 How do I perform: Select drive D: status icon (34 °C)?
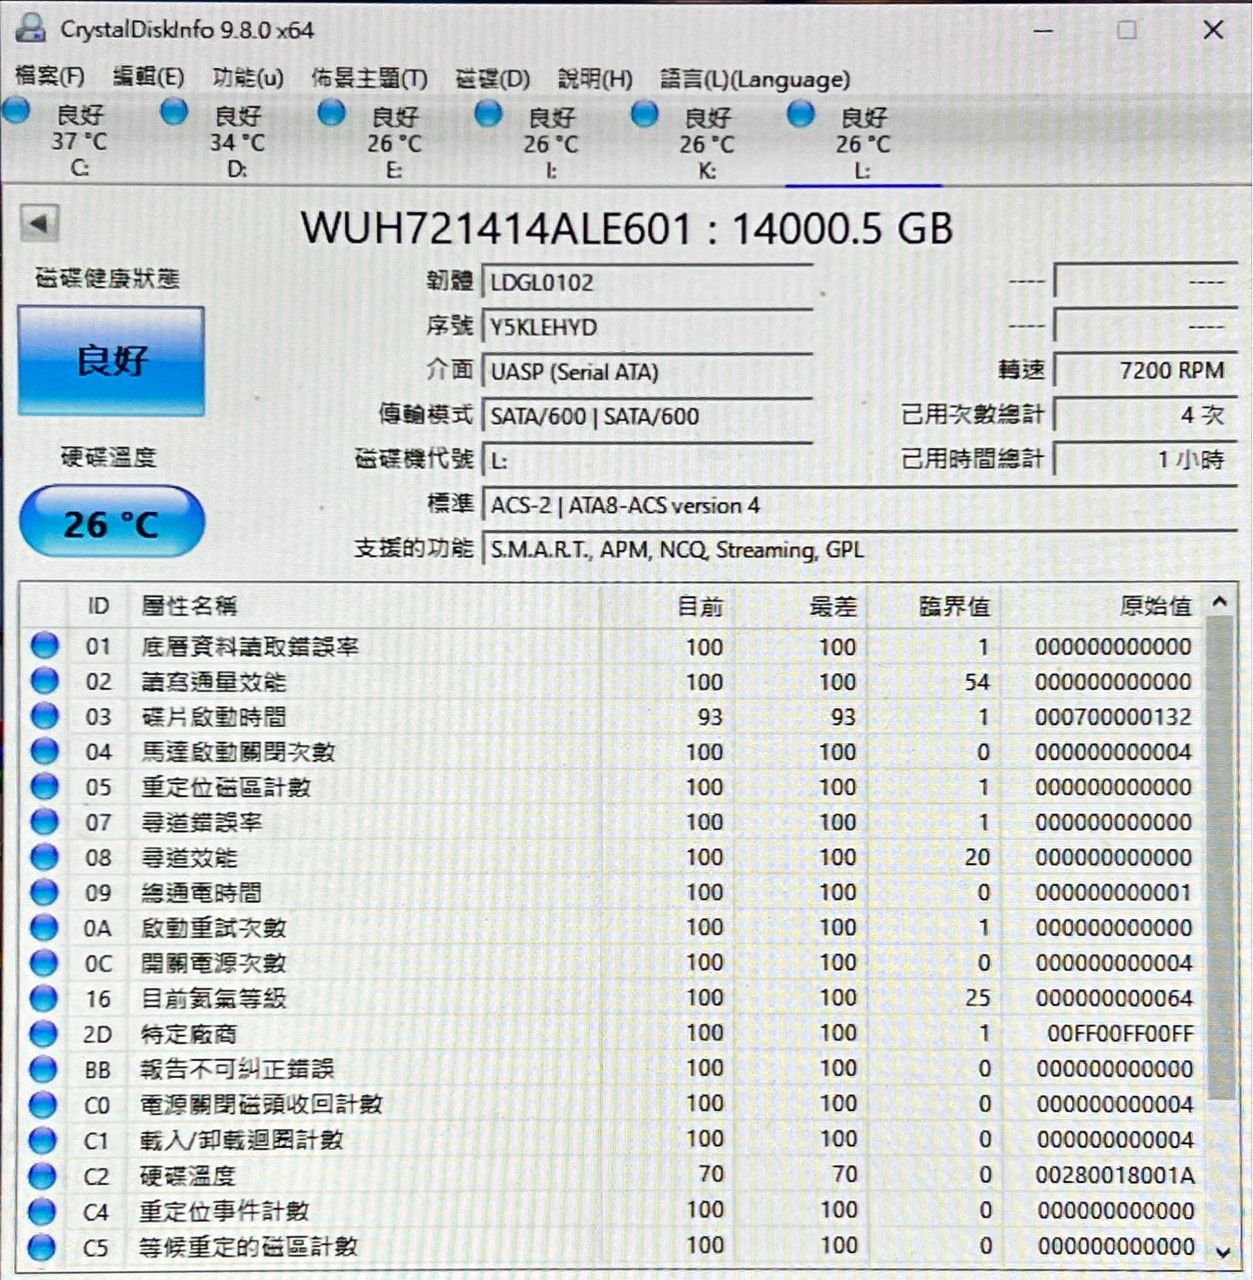click(174, 111)
